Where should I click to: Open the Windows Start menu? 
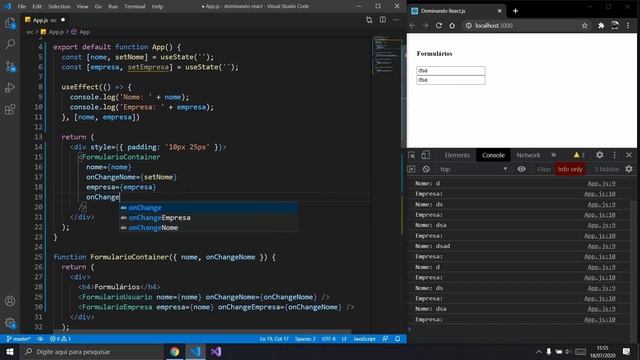coord(10,351)
